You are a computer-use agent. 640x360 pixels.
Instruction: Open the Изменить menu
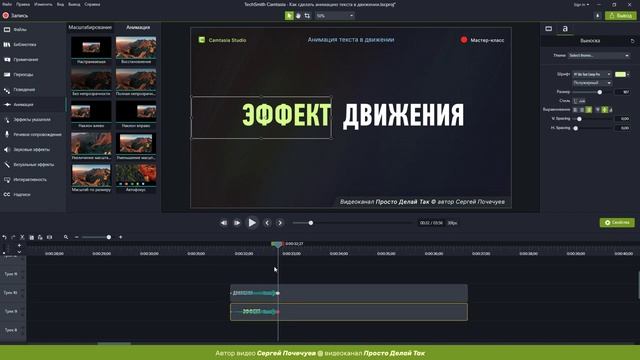pos(43,4)
